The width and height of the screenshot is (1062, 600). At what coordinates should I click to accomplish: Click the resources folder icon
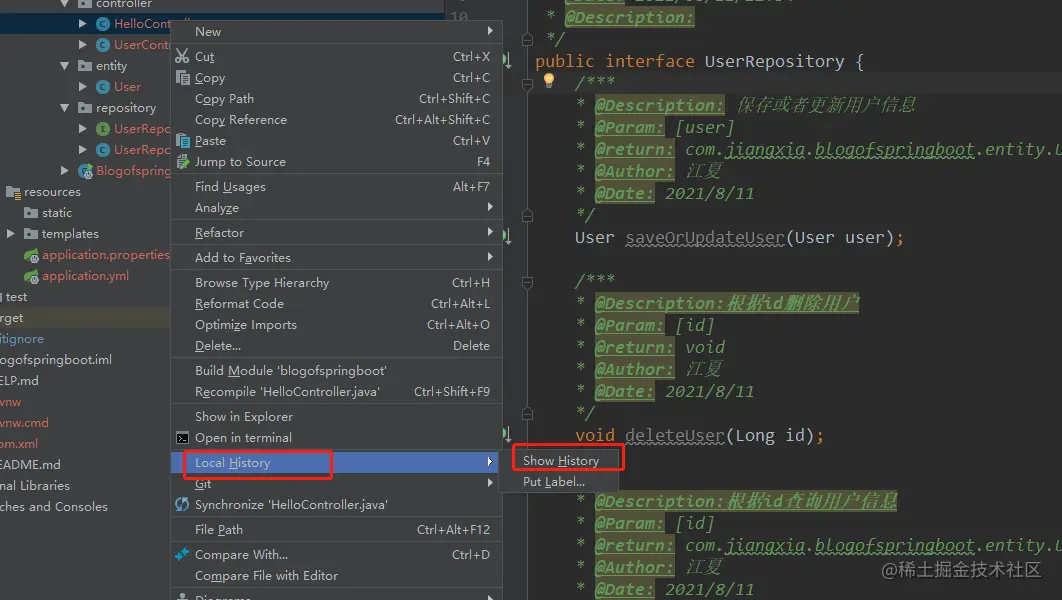13,192
